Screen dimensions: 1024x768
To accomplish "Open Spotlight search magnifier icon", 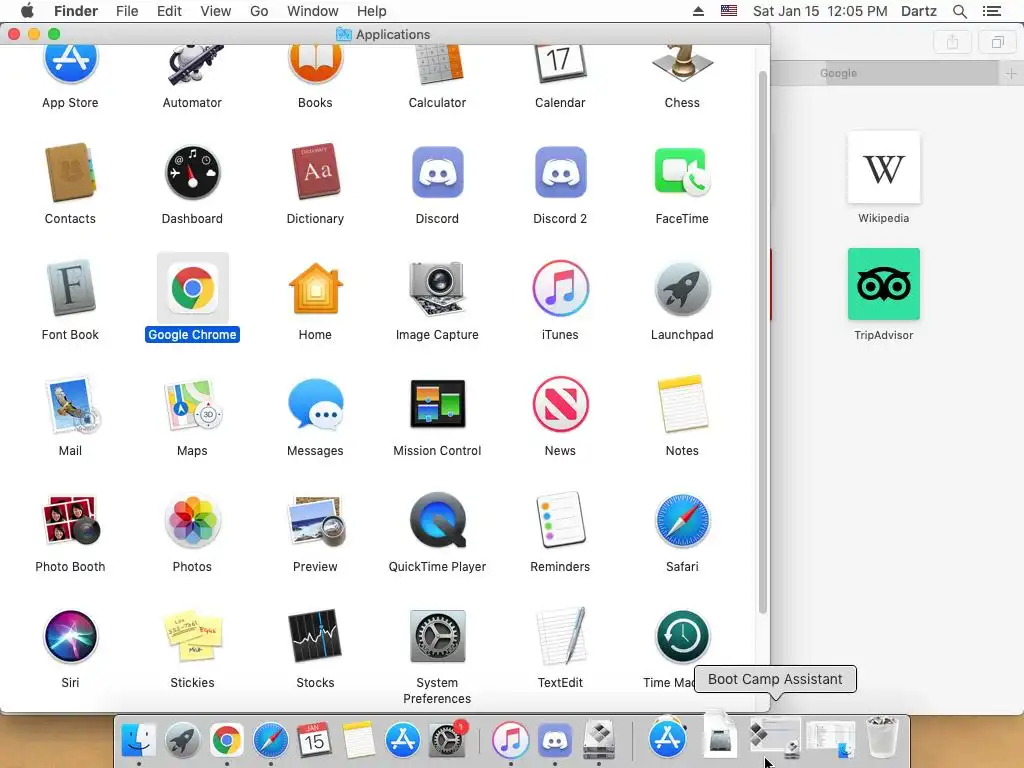I will coord(960,11).
